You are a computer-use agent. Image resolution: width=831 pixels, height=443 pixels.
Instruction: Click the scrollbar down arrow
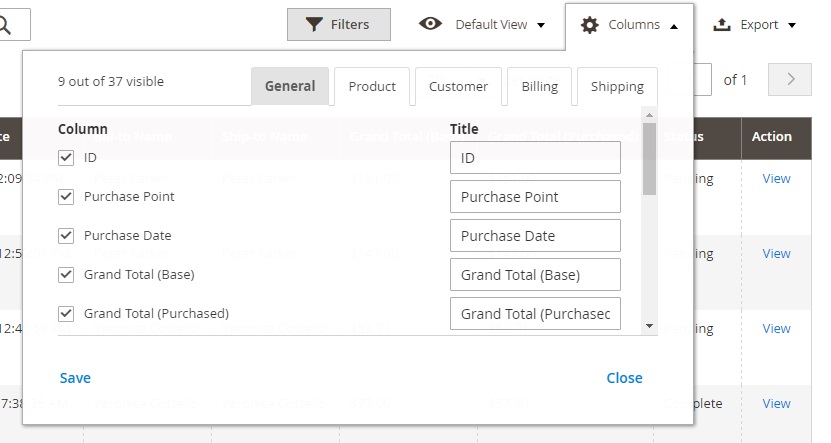pyautogui.click(x=650, y=326)
